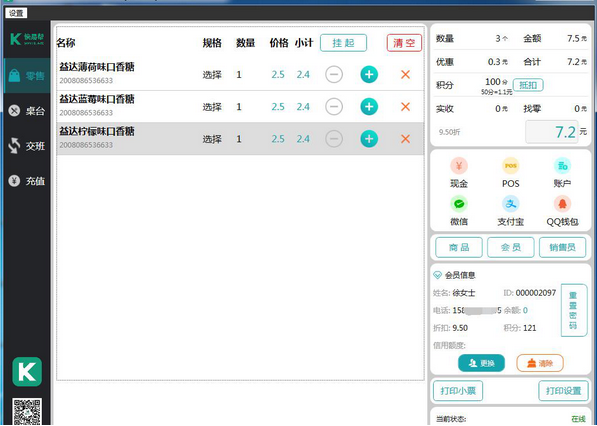Open 规格 选择 for 益达蓝莓味口香糖
This screenshot has width=597, height=426.
(212, 107)
